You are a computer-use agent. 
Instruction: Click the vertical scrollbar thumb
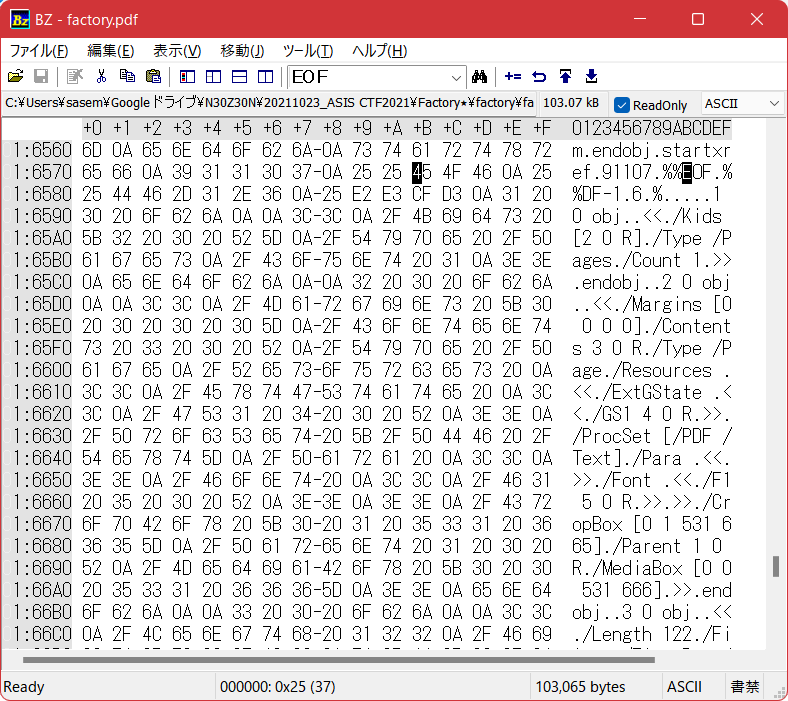pos(776,567)
